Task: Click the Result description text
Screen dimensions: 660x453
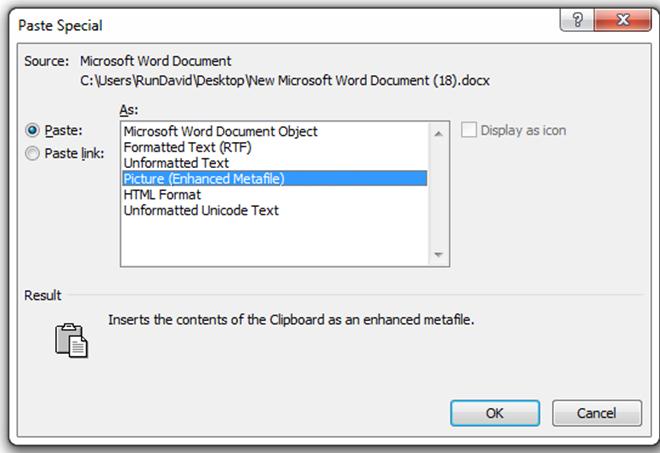Action: (291, 320)
